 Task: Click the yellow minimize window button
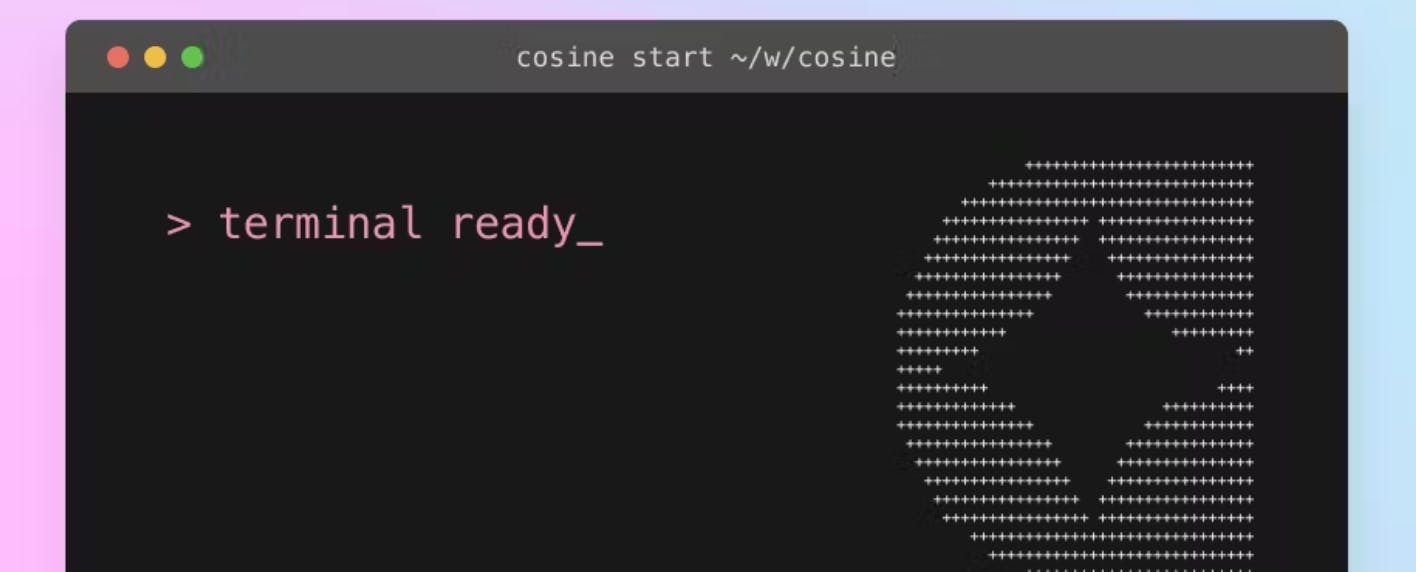[155, 57]
